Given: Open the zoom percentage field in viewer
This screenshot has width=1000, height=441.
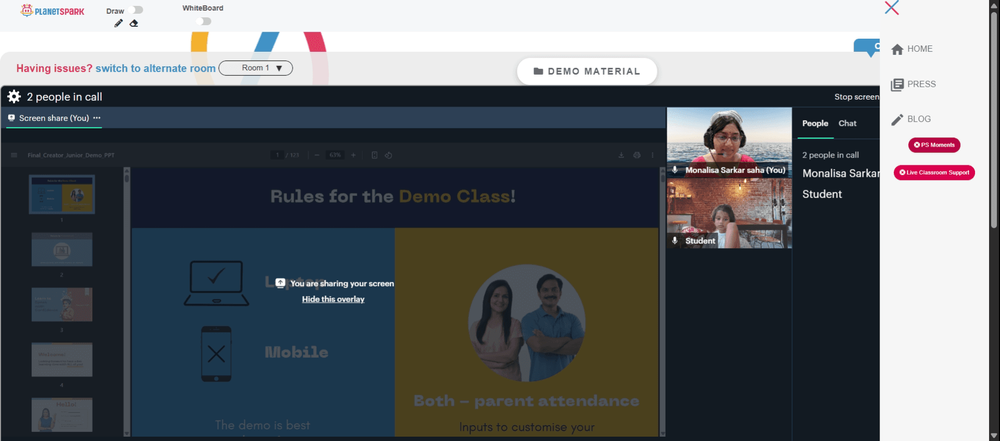Looking at the screenshot, I should coord(336,155).
